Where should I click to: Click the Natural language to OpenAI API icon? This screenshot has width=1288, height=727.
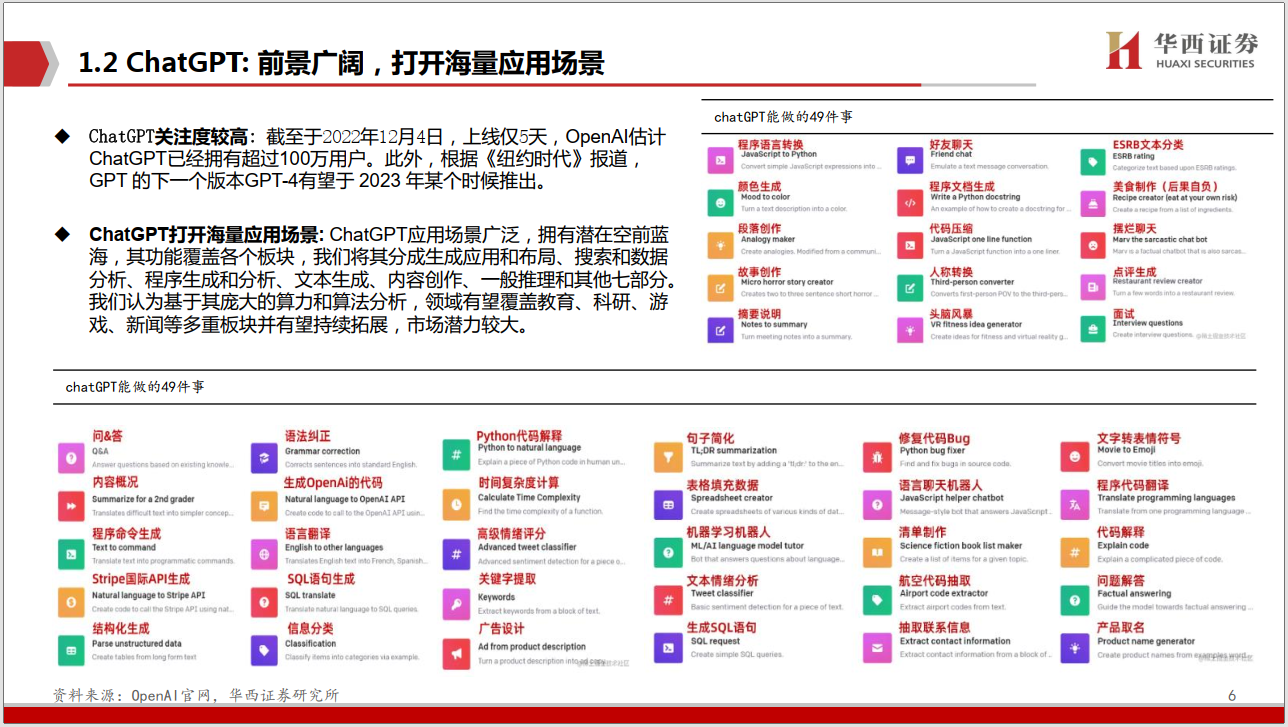point(264,506)
